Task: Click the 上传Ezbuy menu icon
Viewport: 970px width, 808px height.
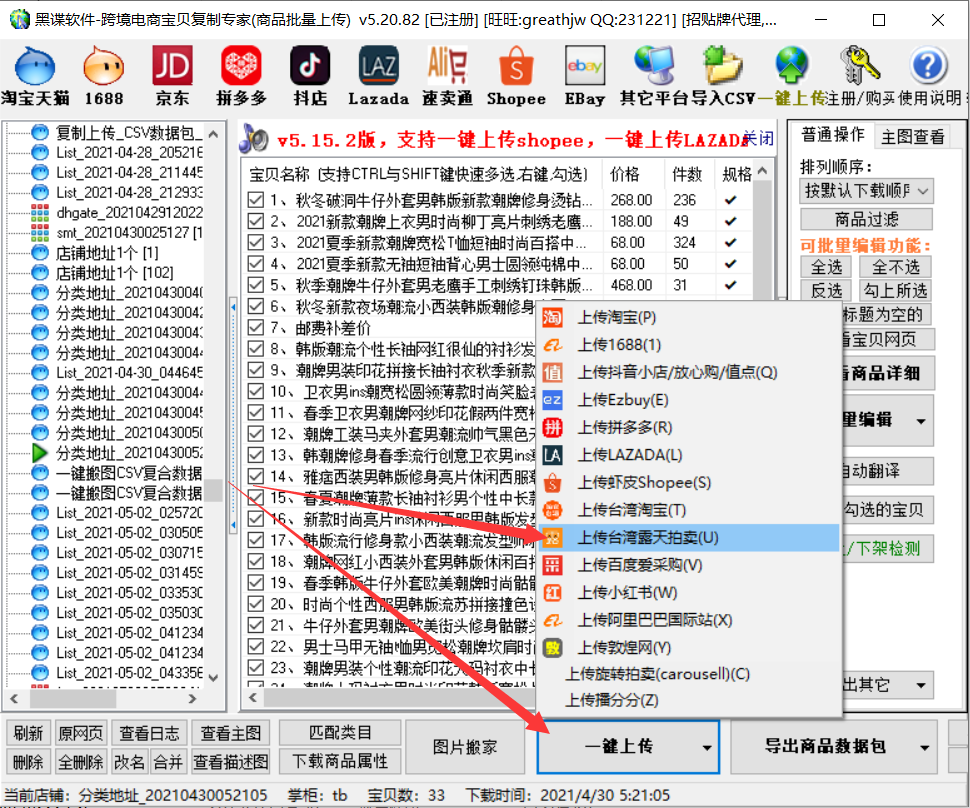Action: [552, 400]
